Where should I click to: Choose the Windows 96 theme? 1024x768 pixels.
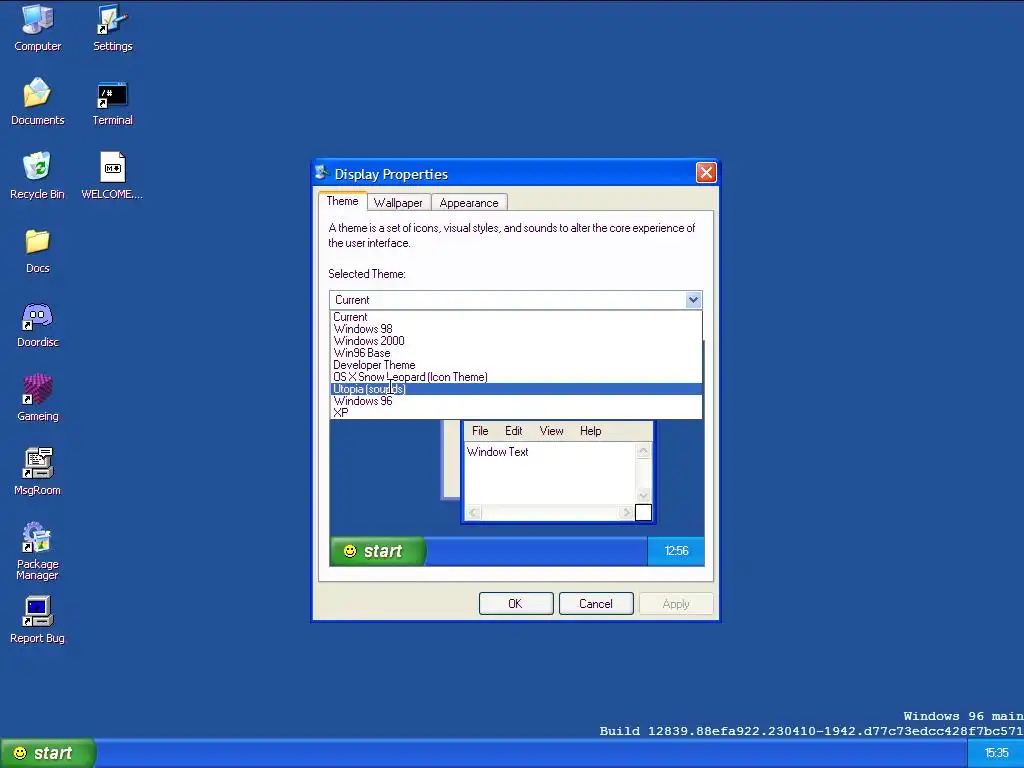point(516,401)
